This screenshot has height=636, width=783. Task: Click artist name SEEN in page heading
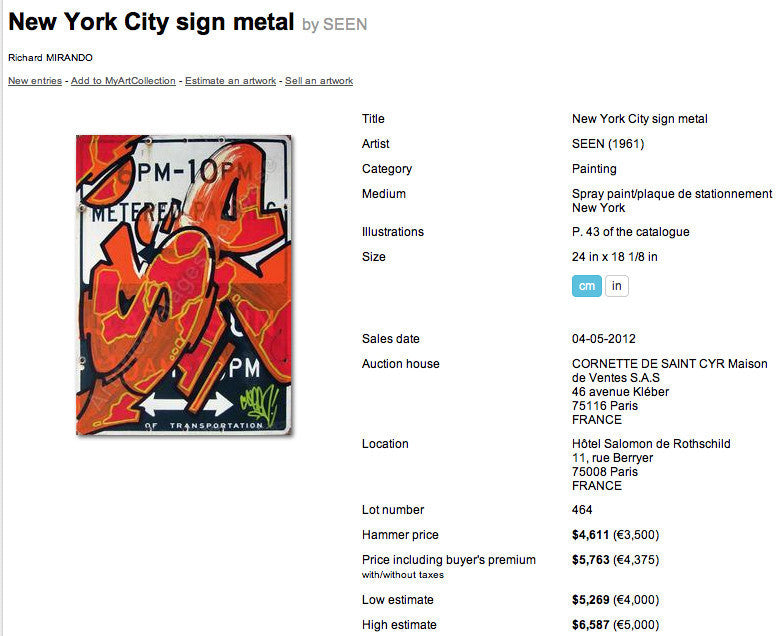coord(345,24)
